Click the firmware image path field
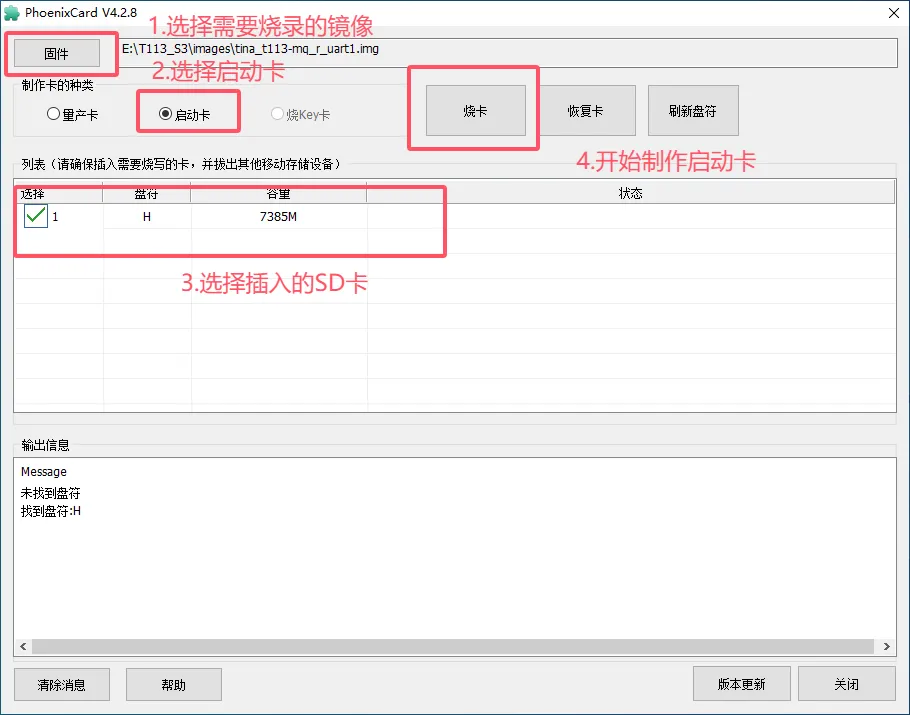This screenshot has width=910, height=715. click(x=500, y=49)
